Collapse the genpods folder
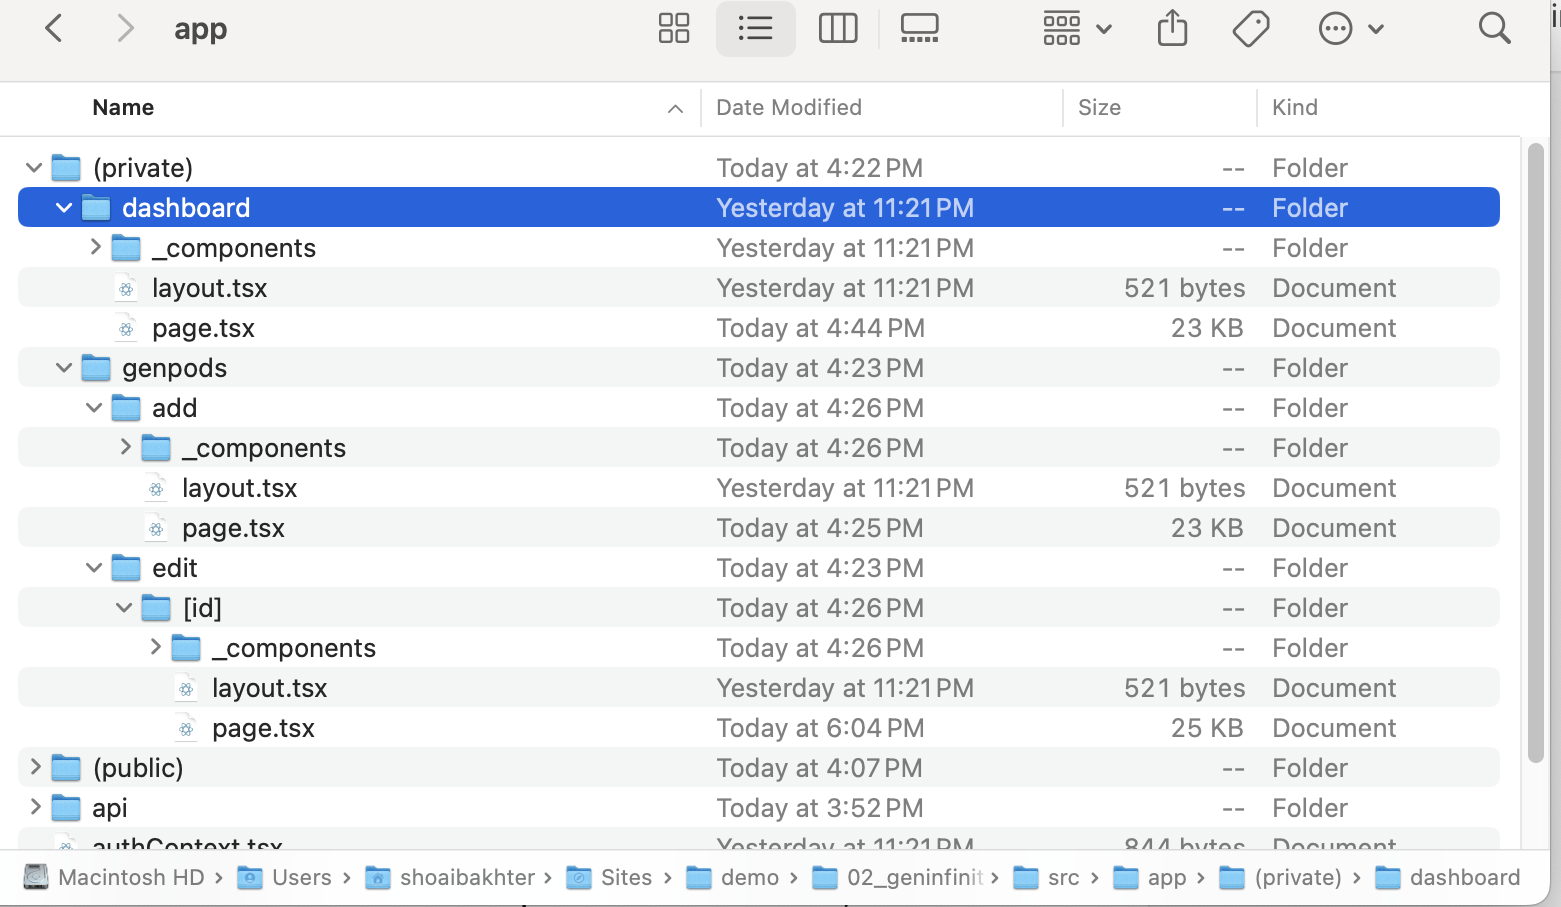Viewport: 1561px width, 907px height. pos(64,368)
